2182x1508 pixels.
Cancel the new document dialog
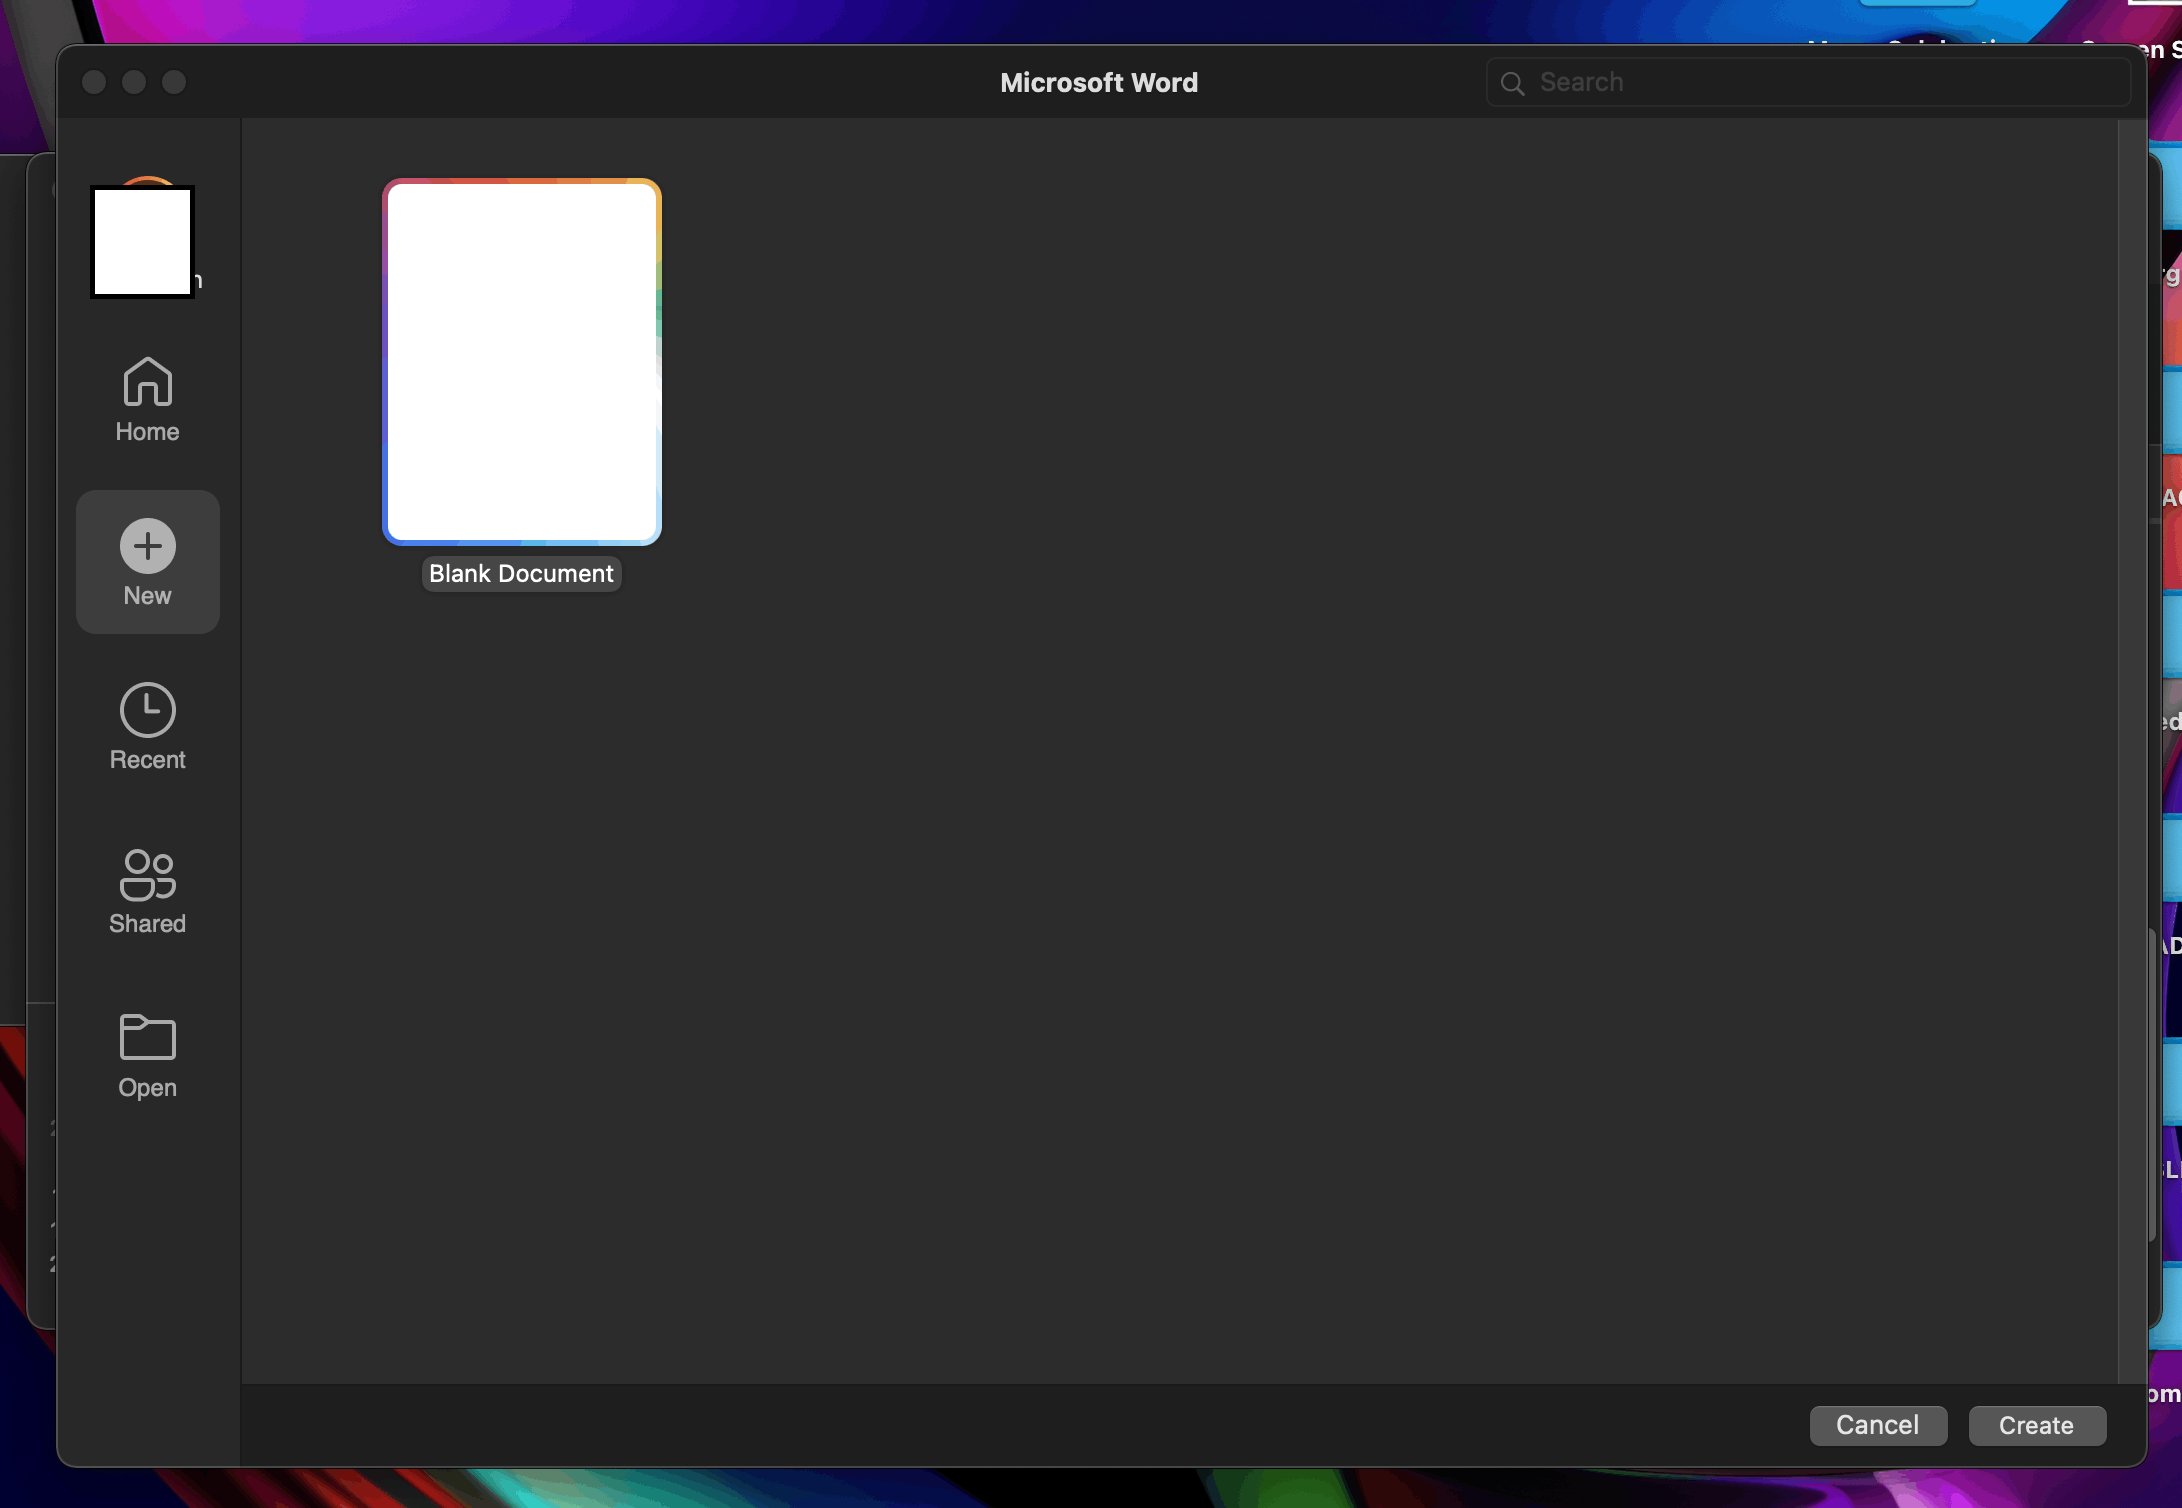(1878, 1425)
